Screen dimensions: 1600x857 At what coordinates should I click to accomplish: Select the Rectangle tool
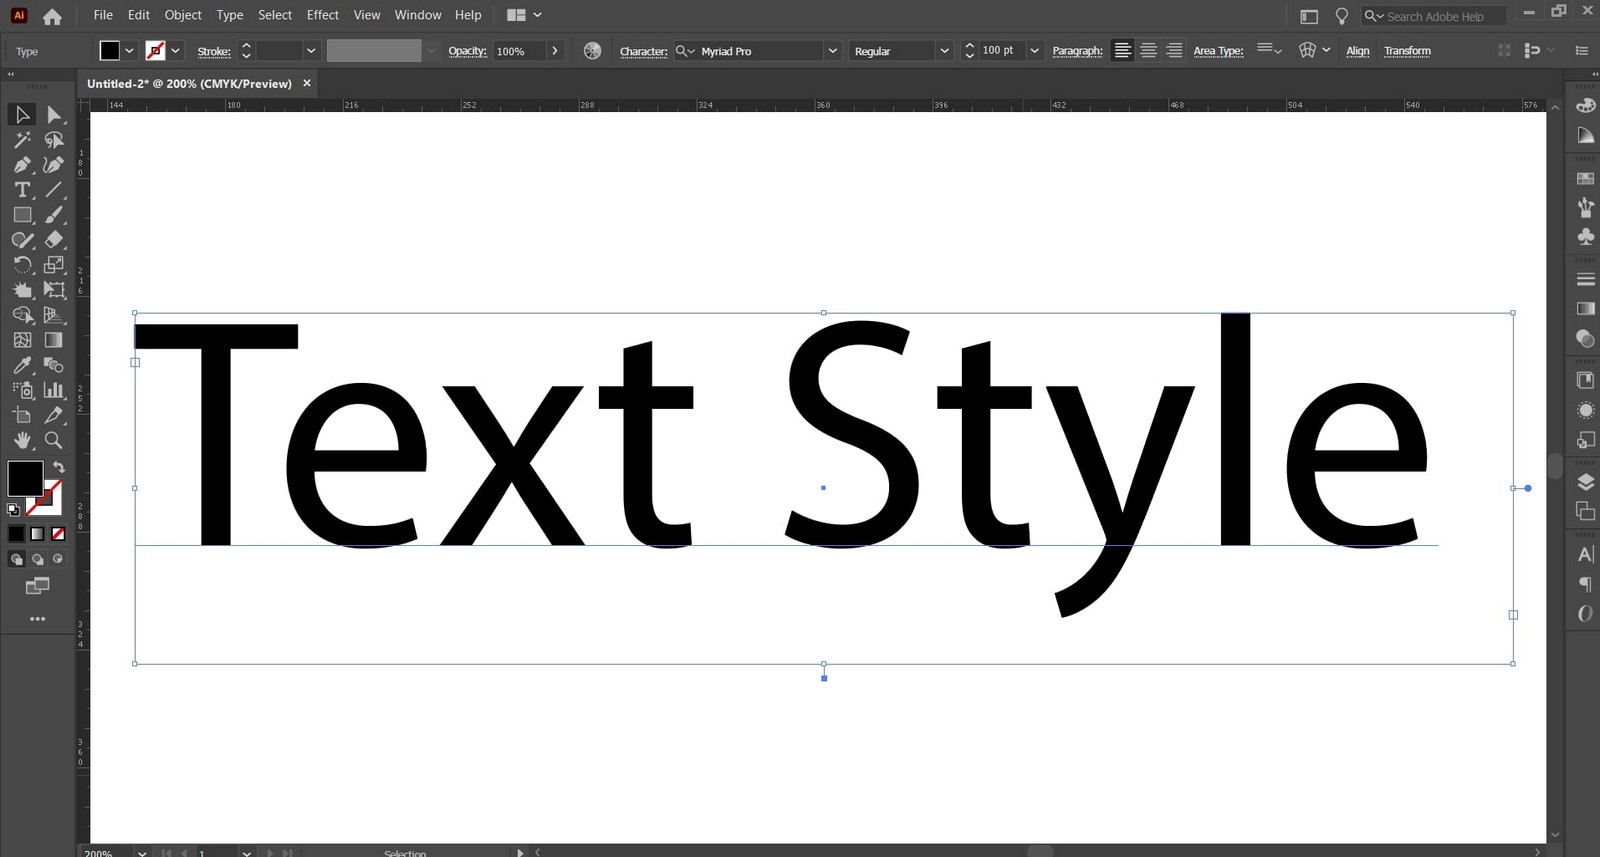click(22, 215)
